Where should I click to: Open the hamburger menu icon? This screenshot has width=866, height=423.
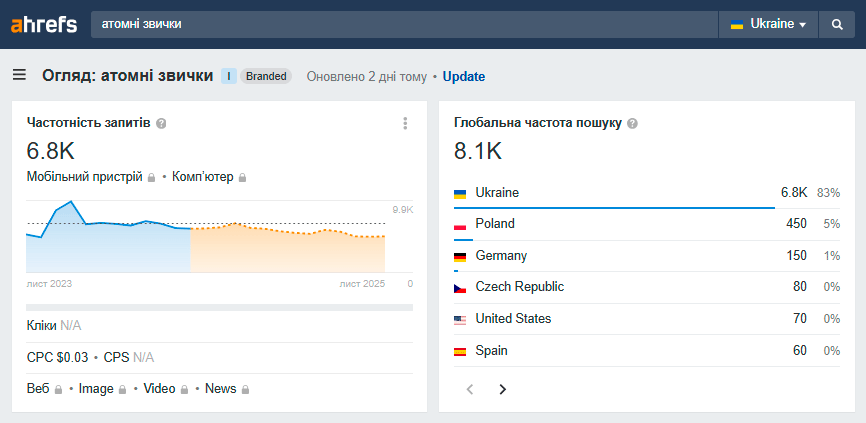19,75
